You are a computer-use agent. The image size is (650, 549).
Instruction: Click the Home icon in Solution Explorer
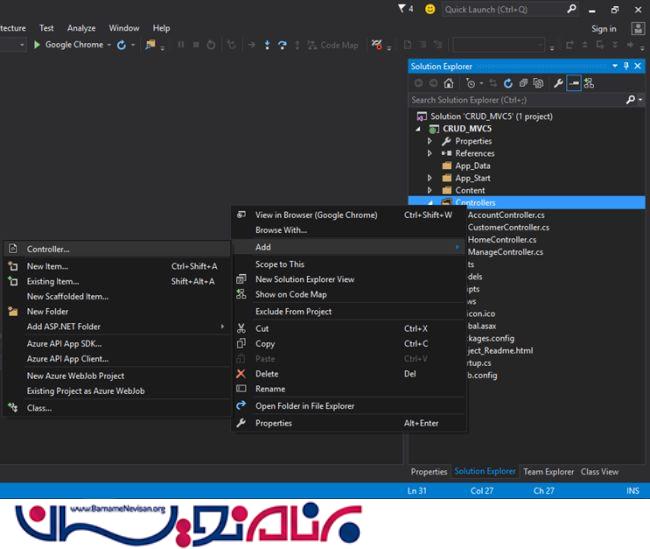[x=450, y=83]
